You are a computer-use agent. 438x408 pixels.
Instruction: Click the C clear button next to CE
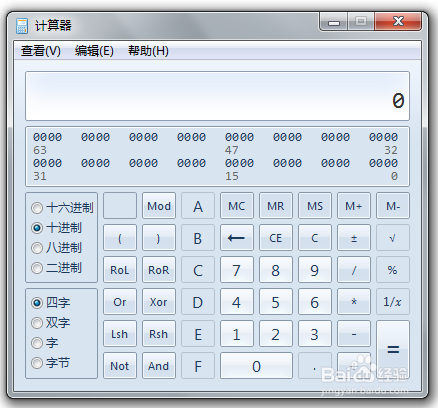tap(315, 238)
